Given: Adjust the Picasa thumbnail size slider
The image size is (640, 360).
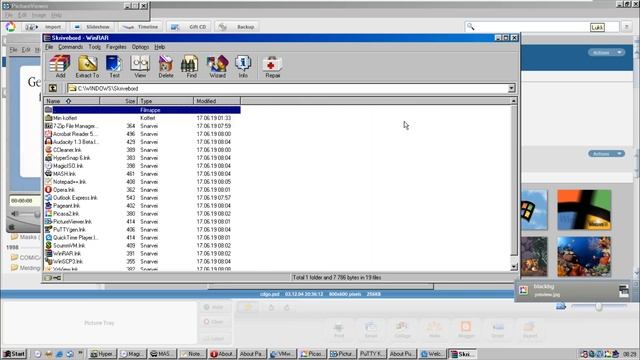Looking at the screenshot, I should tap(598, 307).
